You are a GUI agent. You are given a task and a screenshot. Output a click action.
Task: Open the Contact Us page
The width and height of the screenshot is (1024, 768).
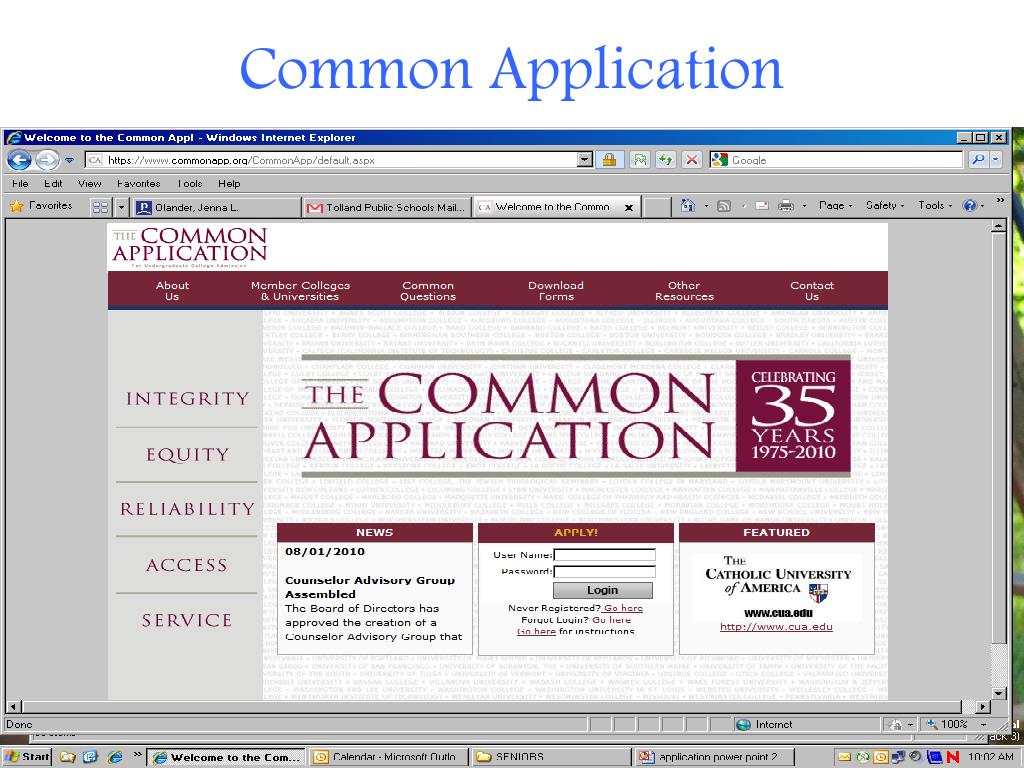pos(812,291)
